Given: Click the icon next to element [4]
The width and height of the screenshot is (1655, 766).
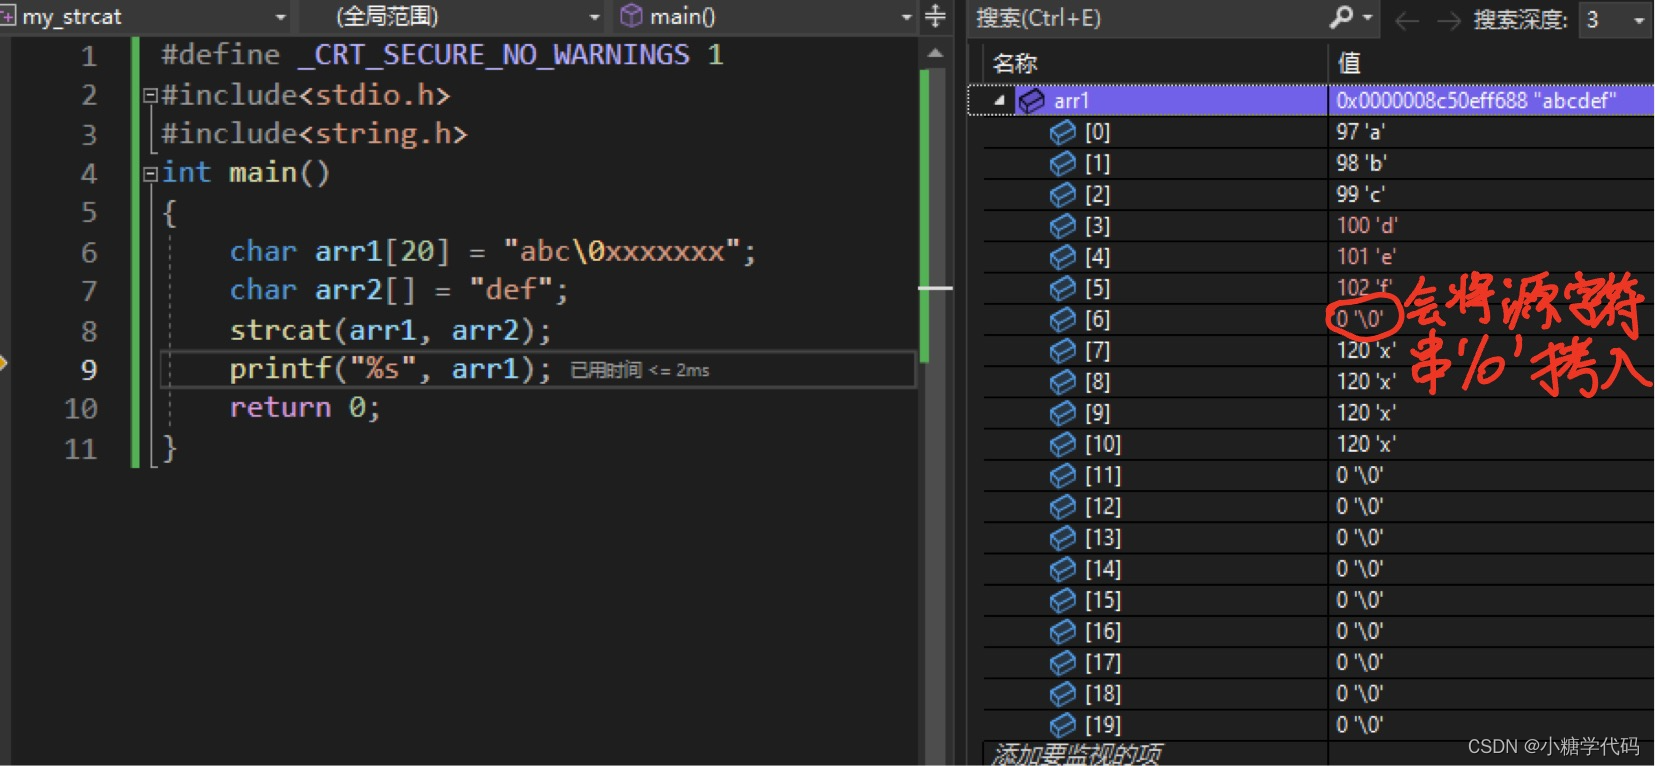Looking at the screenshot, I should tap(1062, 257).
